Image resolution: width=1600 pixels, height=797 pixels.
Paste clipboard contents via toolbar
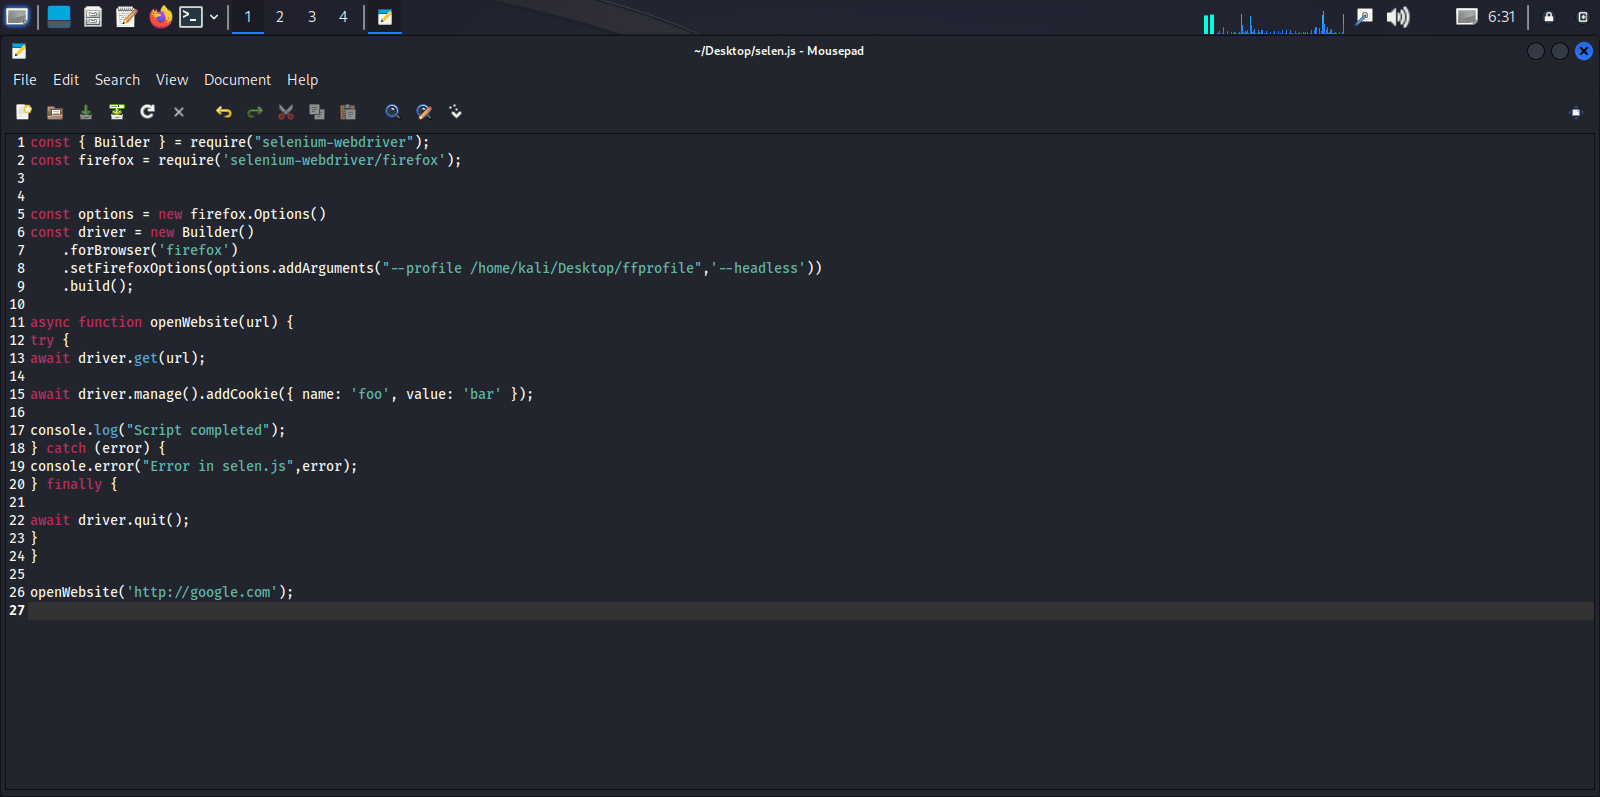[348, 112]
